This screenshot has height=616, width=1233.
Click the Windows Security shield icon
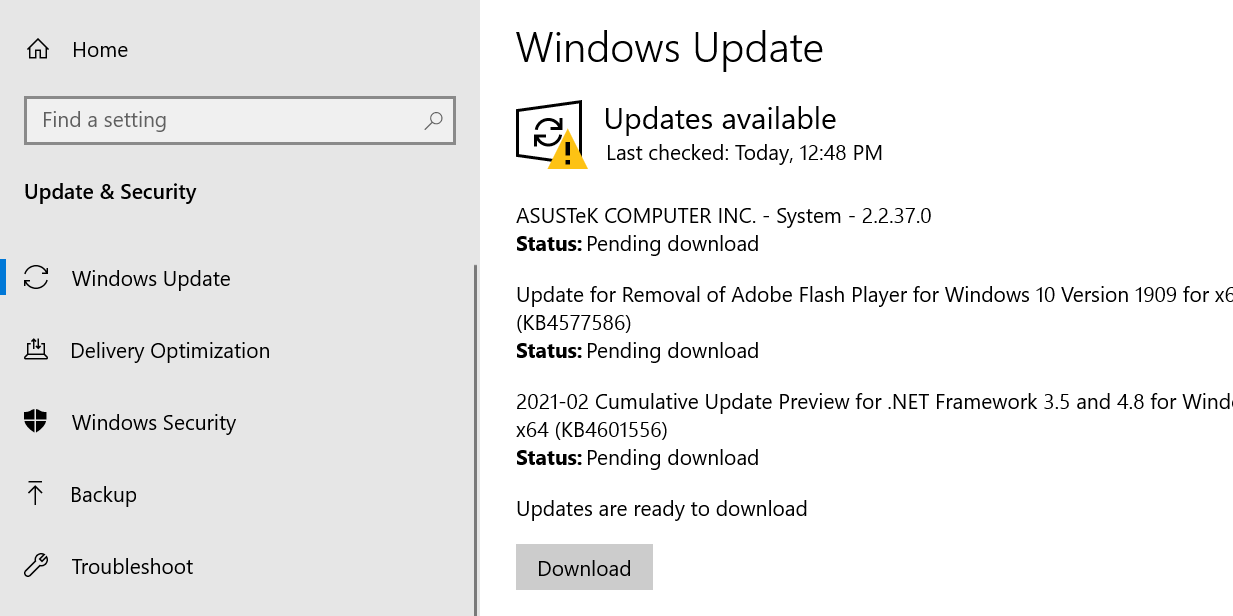[x=36, y=422]
